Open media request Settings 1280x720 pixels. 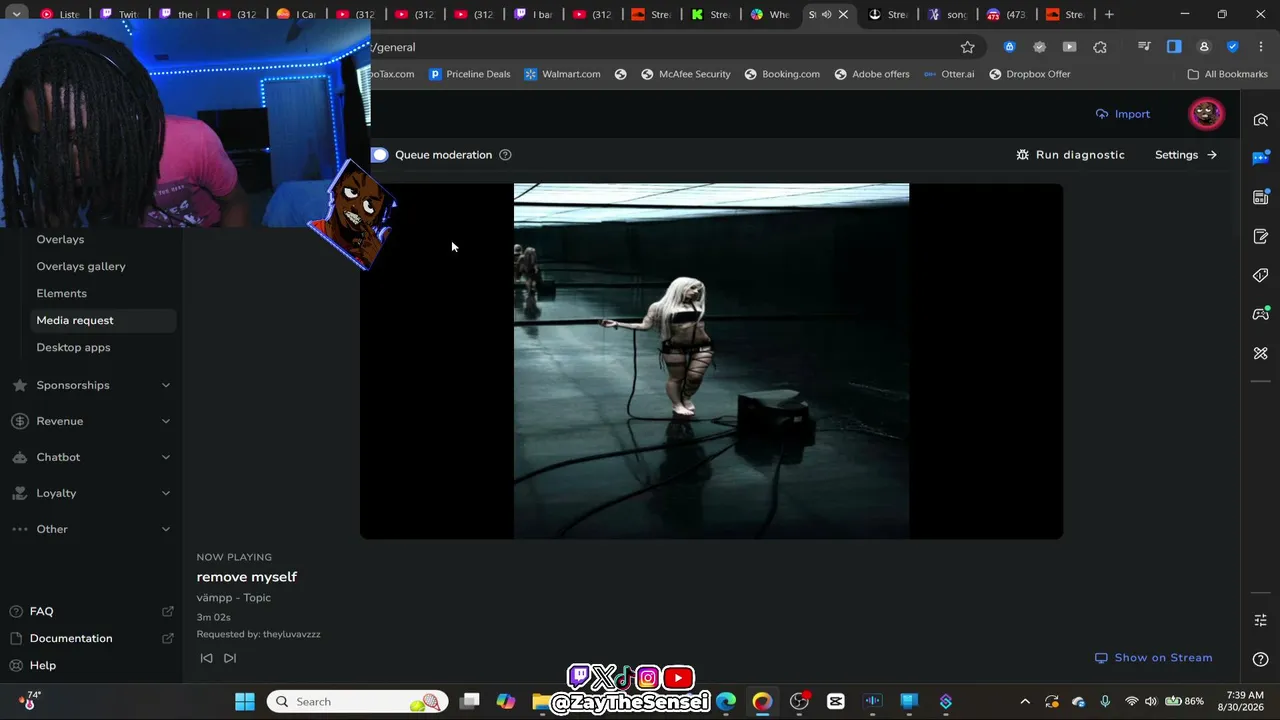click(1186, 155)
